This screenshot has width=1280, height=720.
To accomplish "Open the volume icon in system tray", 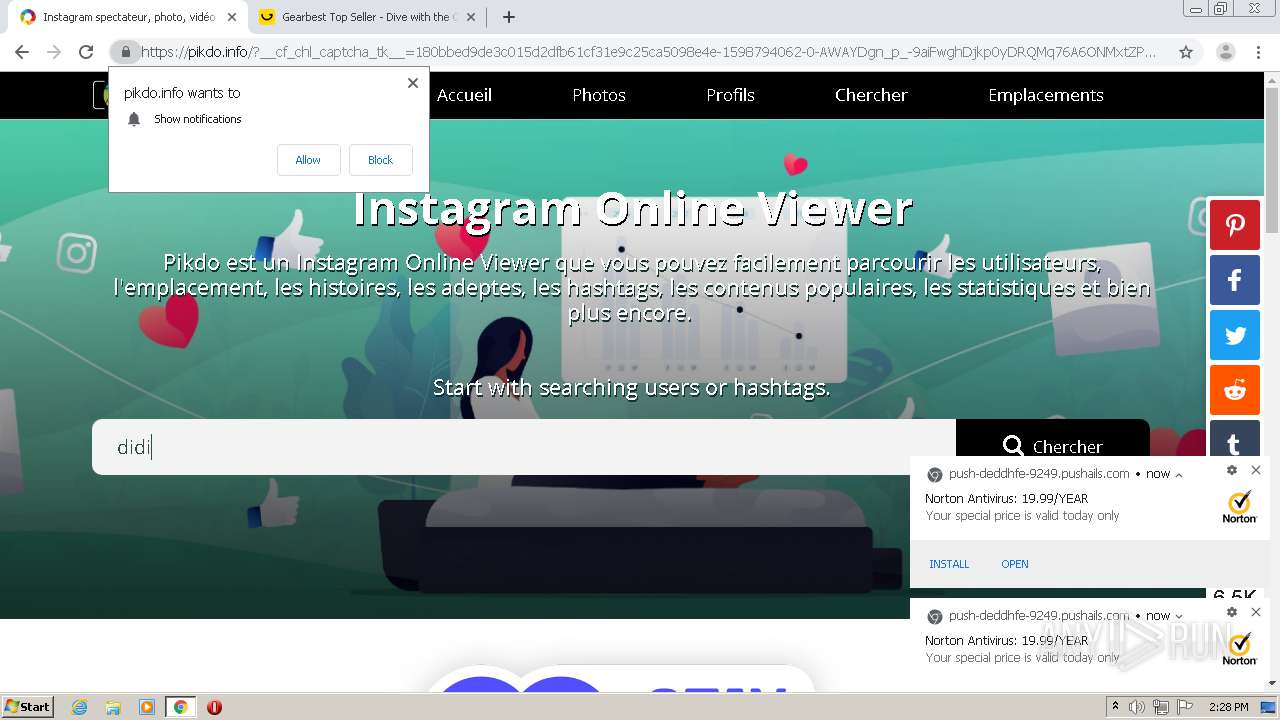I will coord(1137,707).
